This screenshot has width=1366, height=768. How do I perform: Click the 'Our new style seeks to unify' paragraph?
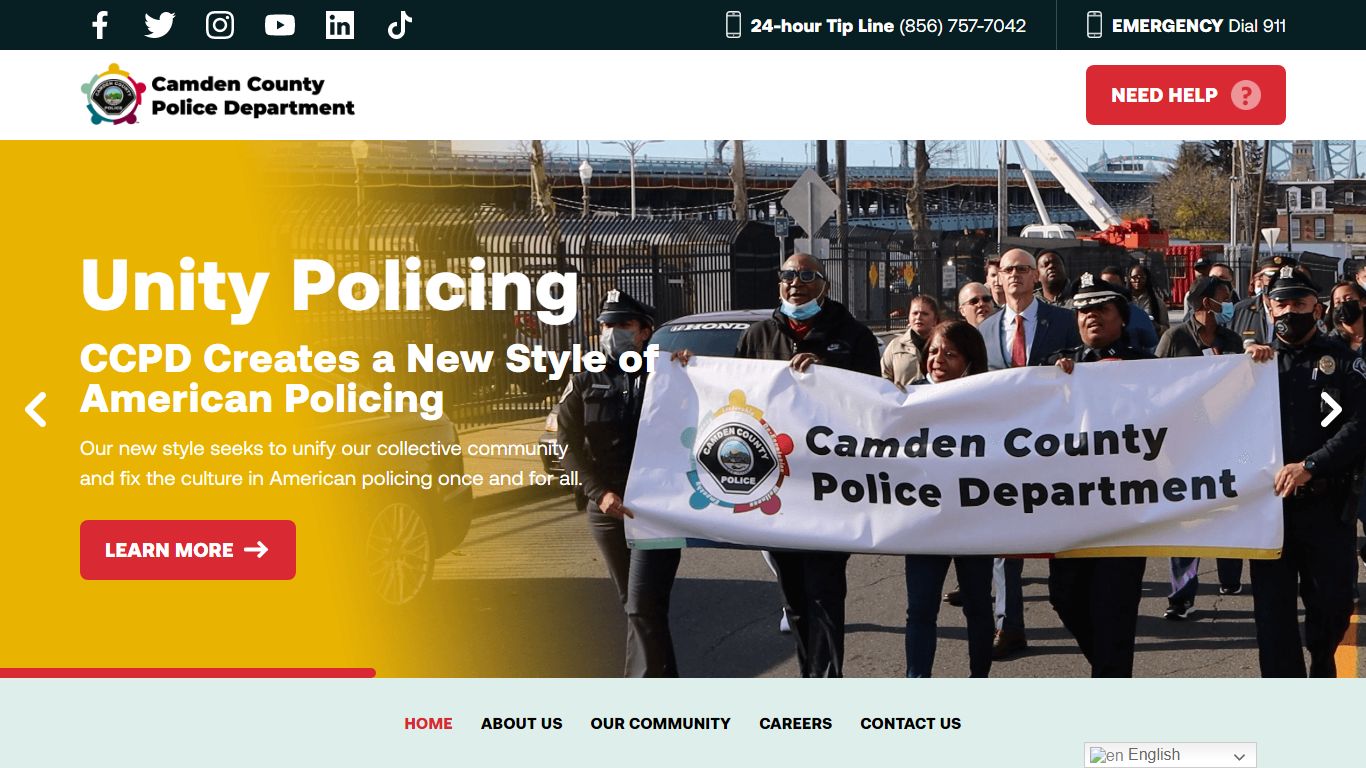coord(331,463)
